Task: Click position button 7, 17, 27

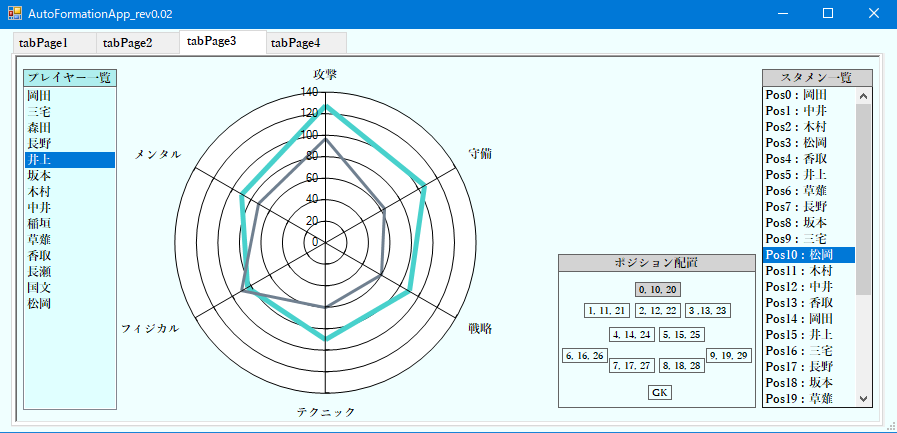Action: pyautogui.click(x=632, y=366)
